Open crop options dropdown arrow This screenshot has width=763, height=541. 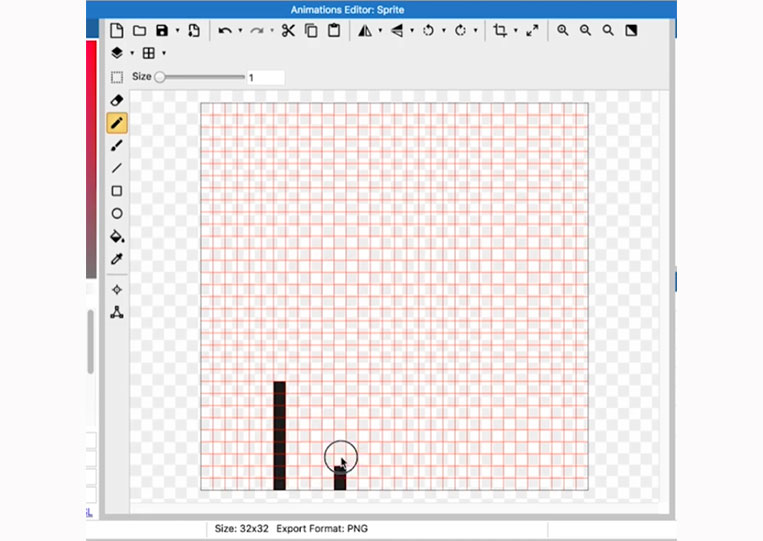click(x=515, y=31)
